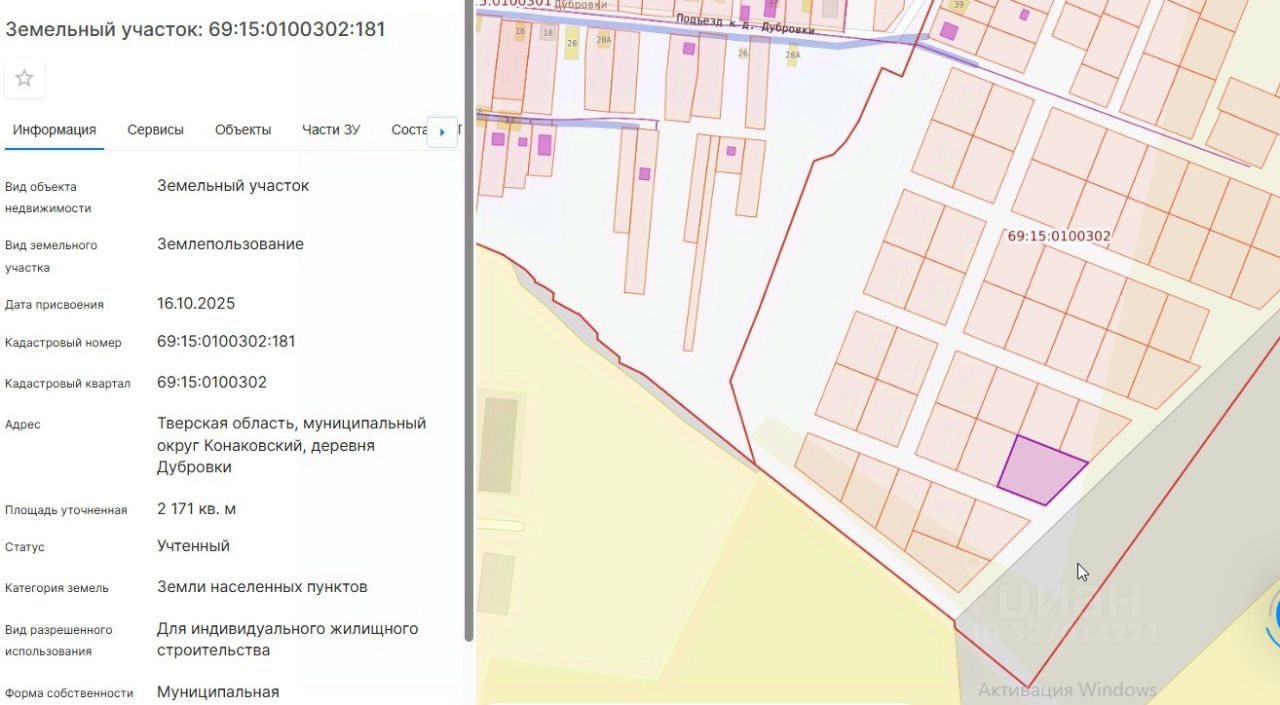Click the cadastral number value 69:15:0100302:181
The image size is (1280, 705).
tap(226, 341)
